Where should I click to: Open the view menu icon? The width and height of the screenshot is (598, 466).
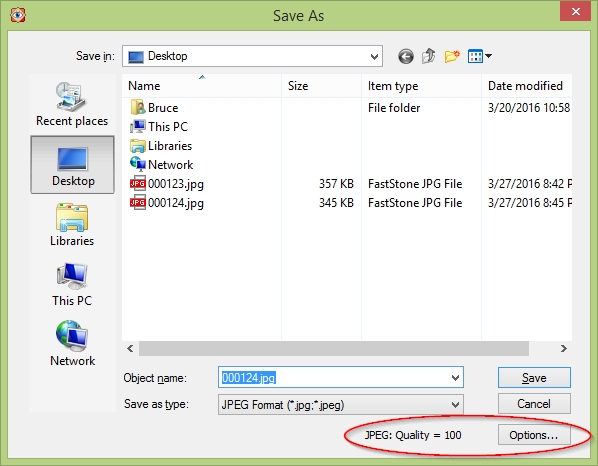[x=479, y=56]
